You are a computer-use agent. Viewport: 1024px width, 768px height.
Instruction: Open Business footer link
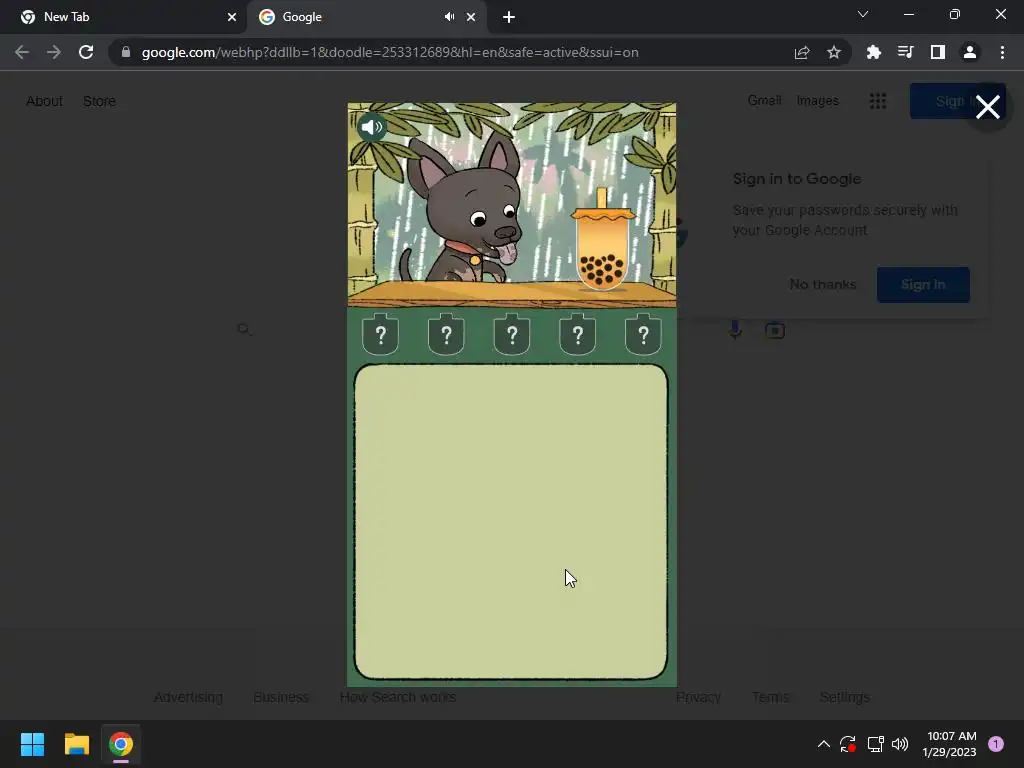coord(281,697)
